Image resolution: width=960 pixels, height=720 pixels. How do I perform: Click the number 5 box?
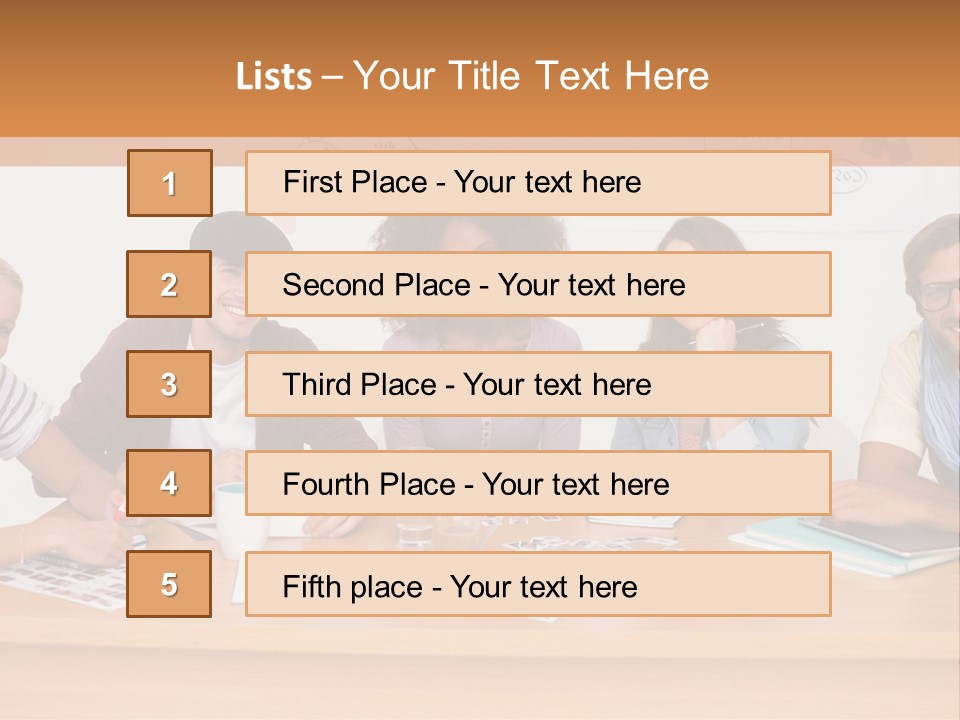[169, 584]
